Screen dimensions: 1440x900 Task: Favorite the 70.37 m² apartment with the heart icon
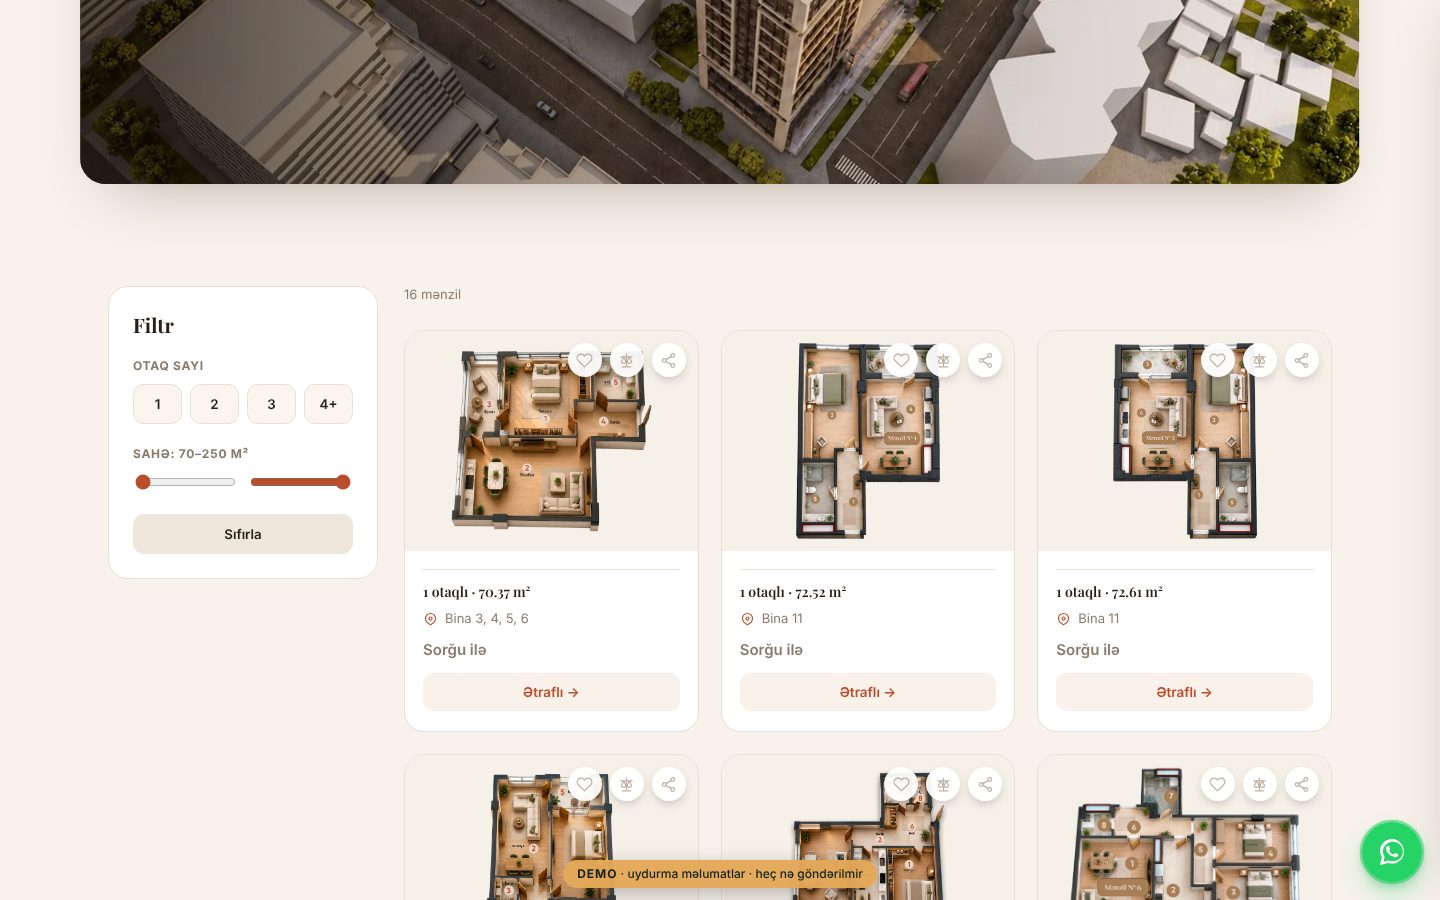click(585, 360)
